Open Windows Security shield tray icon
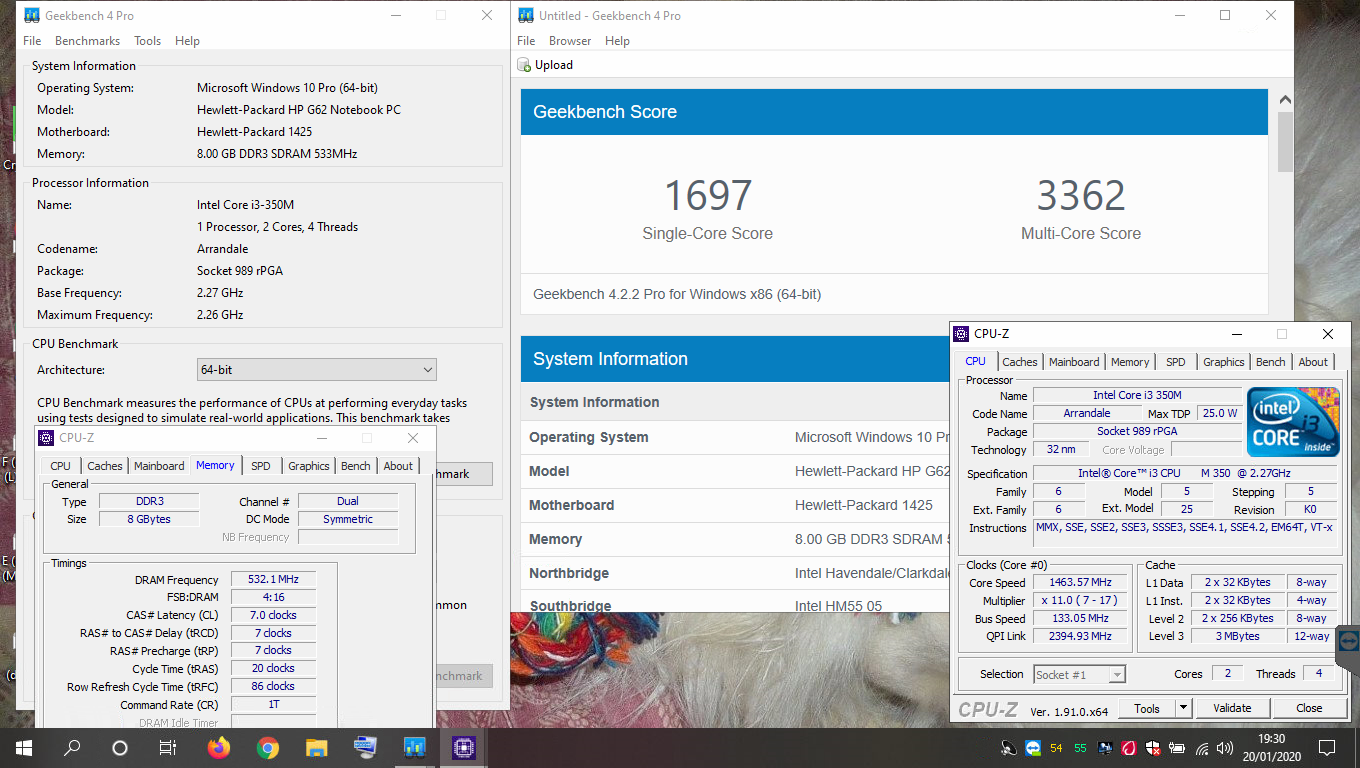This screenshot has height=768, width=1360. pos(1153,748)
